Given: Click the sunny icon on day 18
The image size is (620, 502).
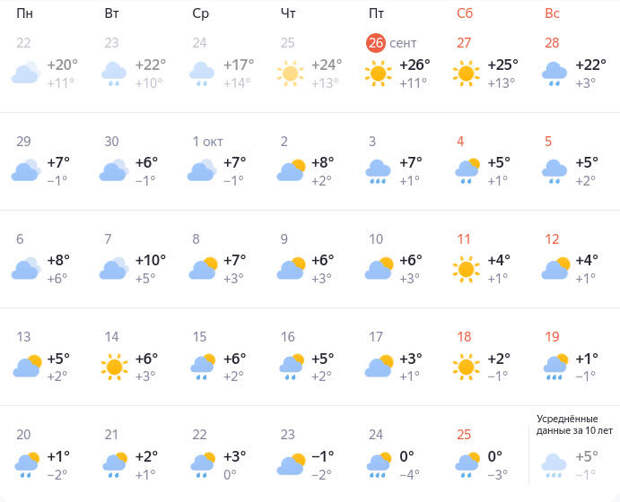Looking at the screenshot, I should click(466, 367).
